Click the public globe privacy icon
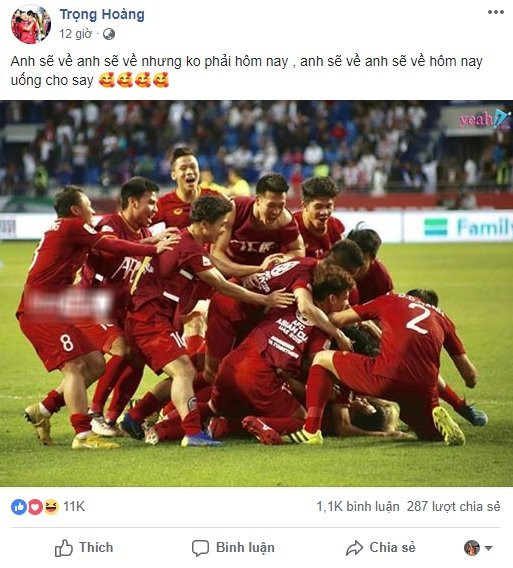The image size is (513, 568). click(x=109, y=34)
